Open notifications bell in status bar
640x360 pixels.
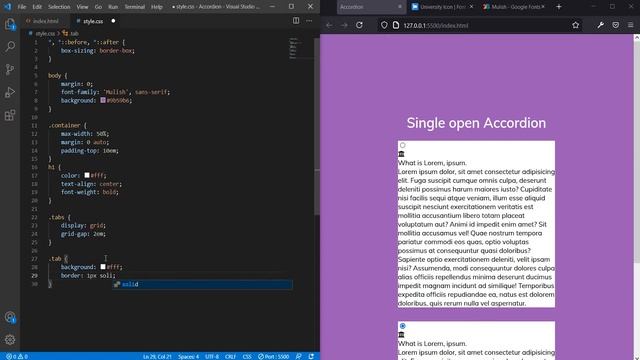point(311,356)
